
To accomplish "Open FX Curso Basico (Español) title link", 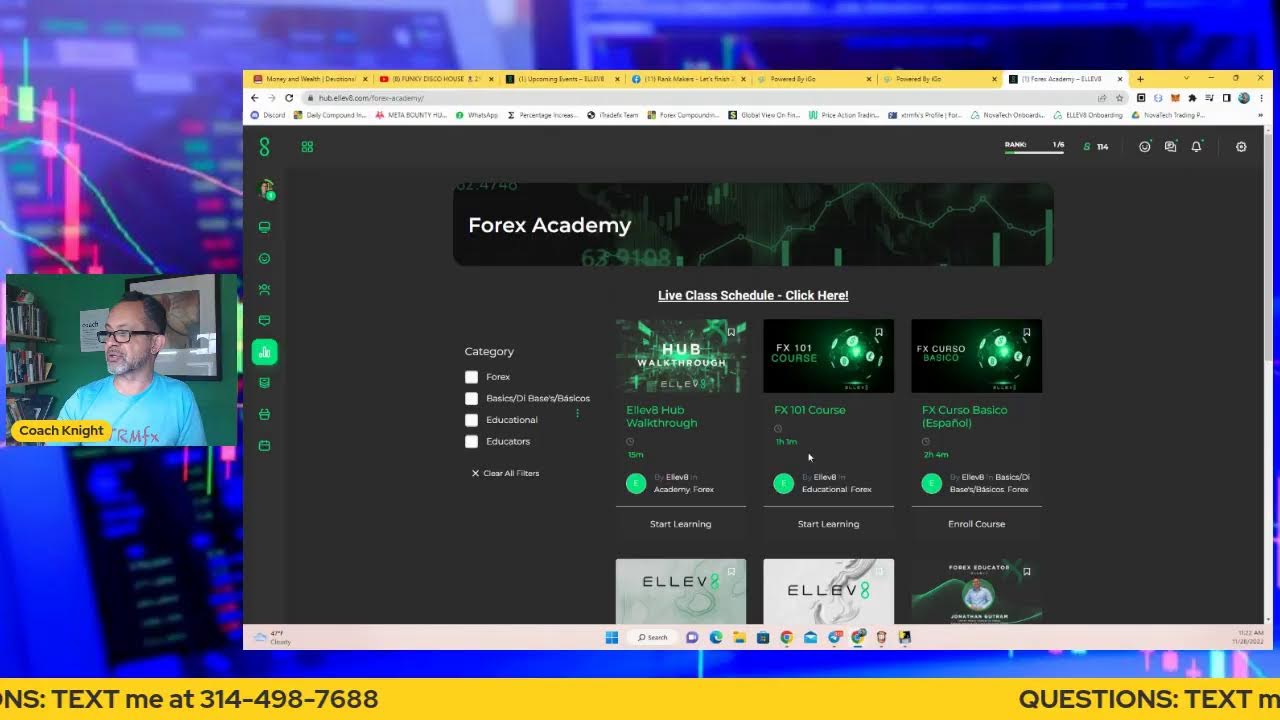I will [965, 417].
